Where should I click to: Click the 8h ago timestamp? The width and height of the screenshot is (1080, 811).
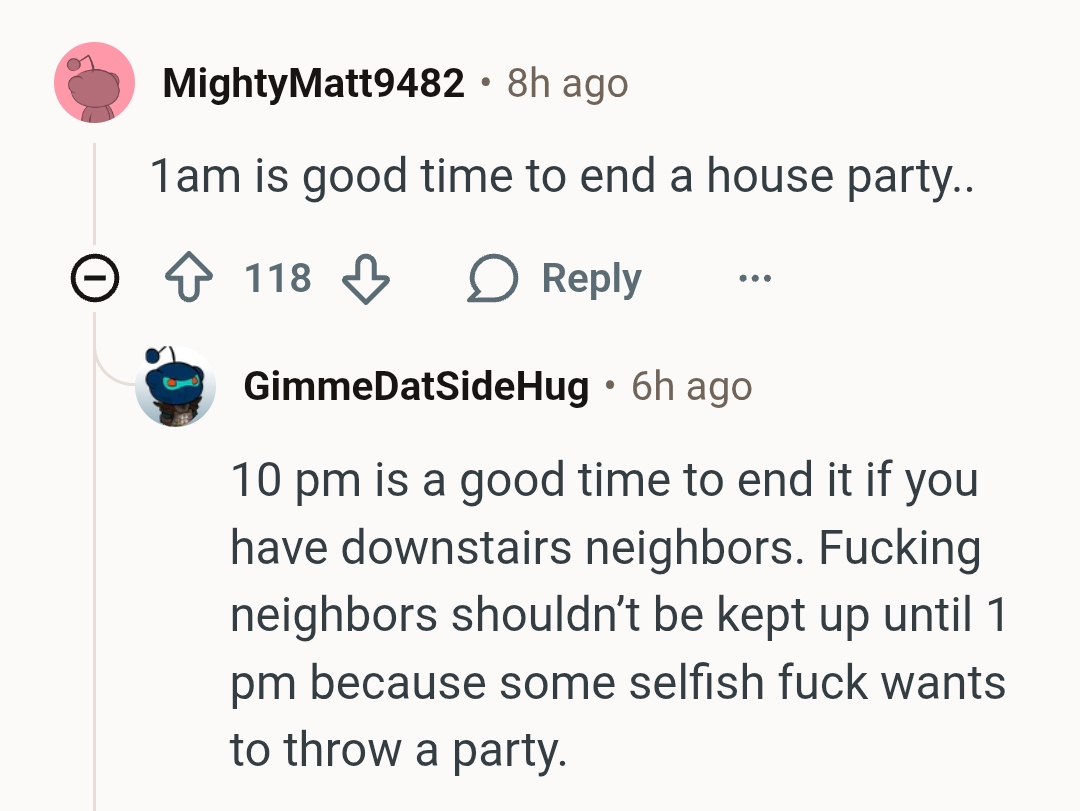[x=567, y=84]
